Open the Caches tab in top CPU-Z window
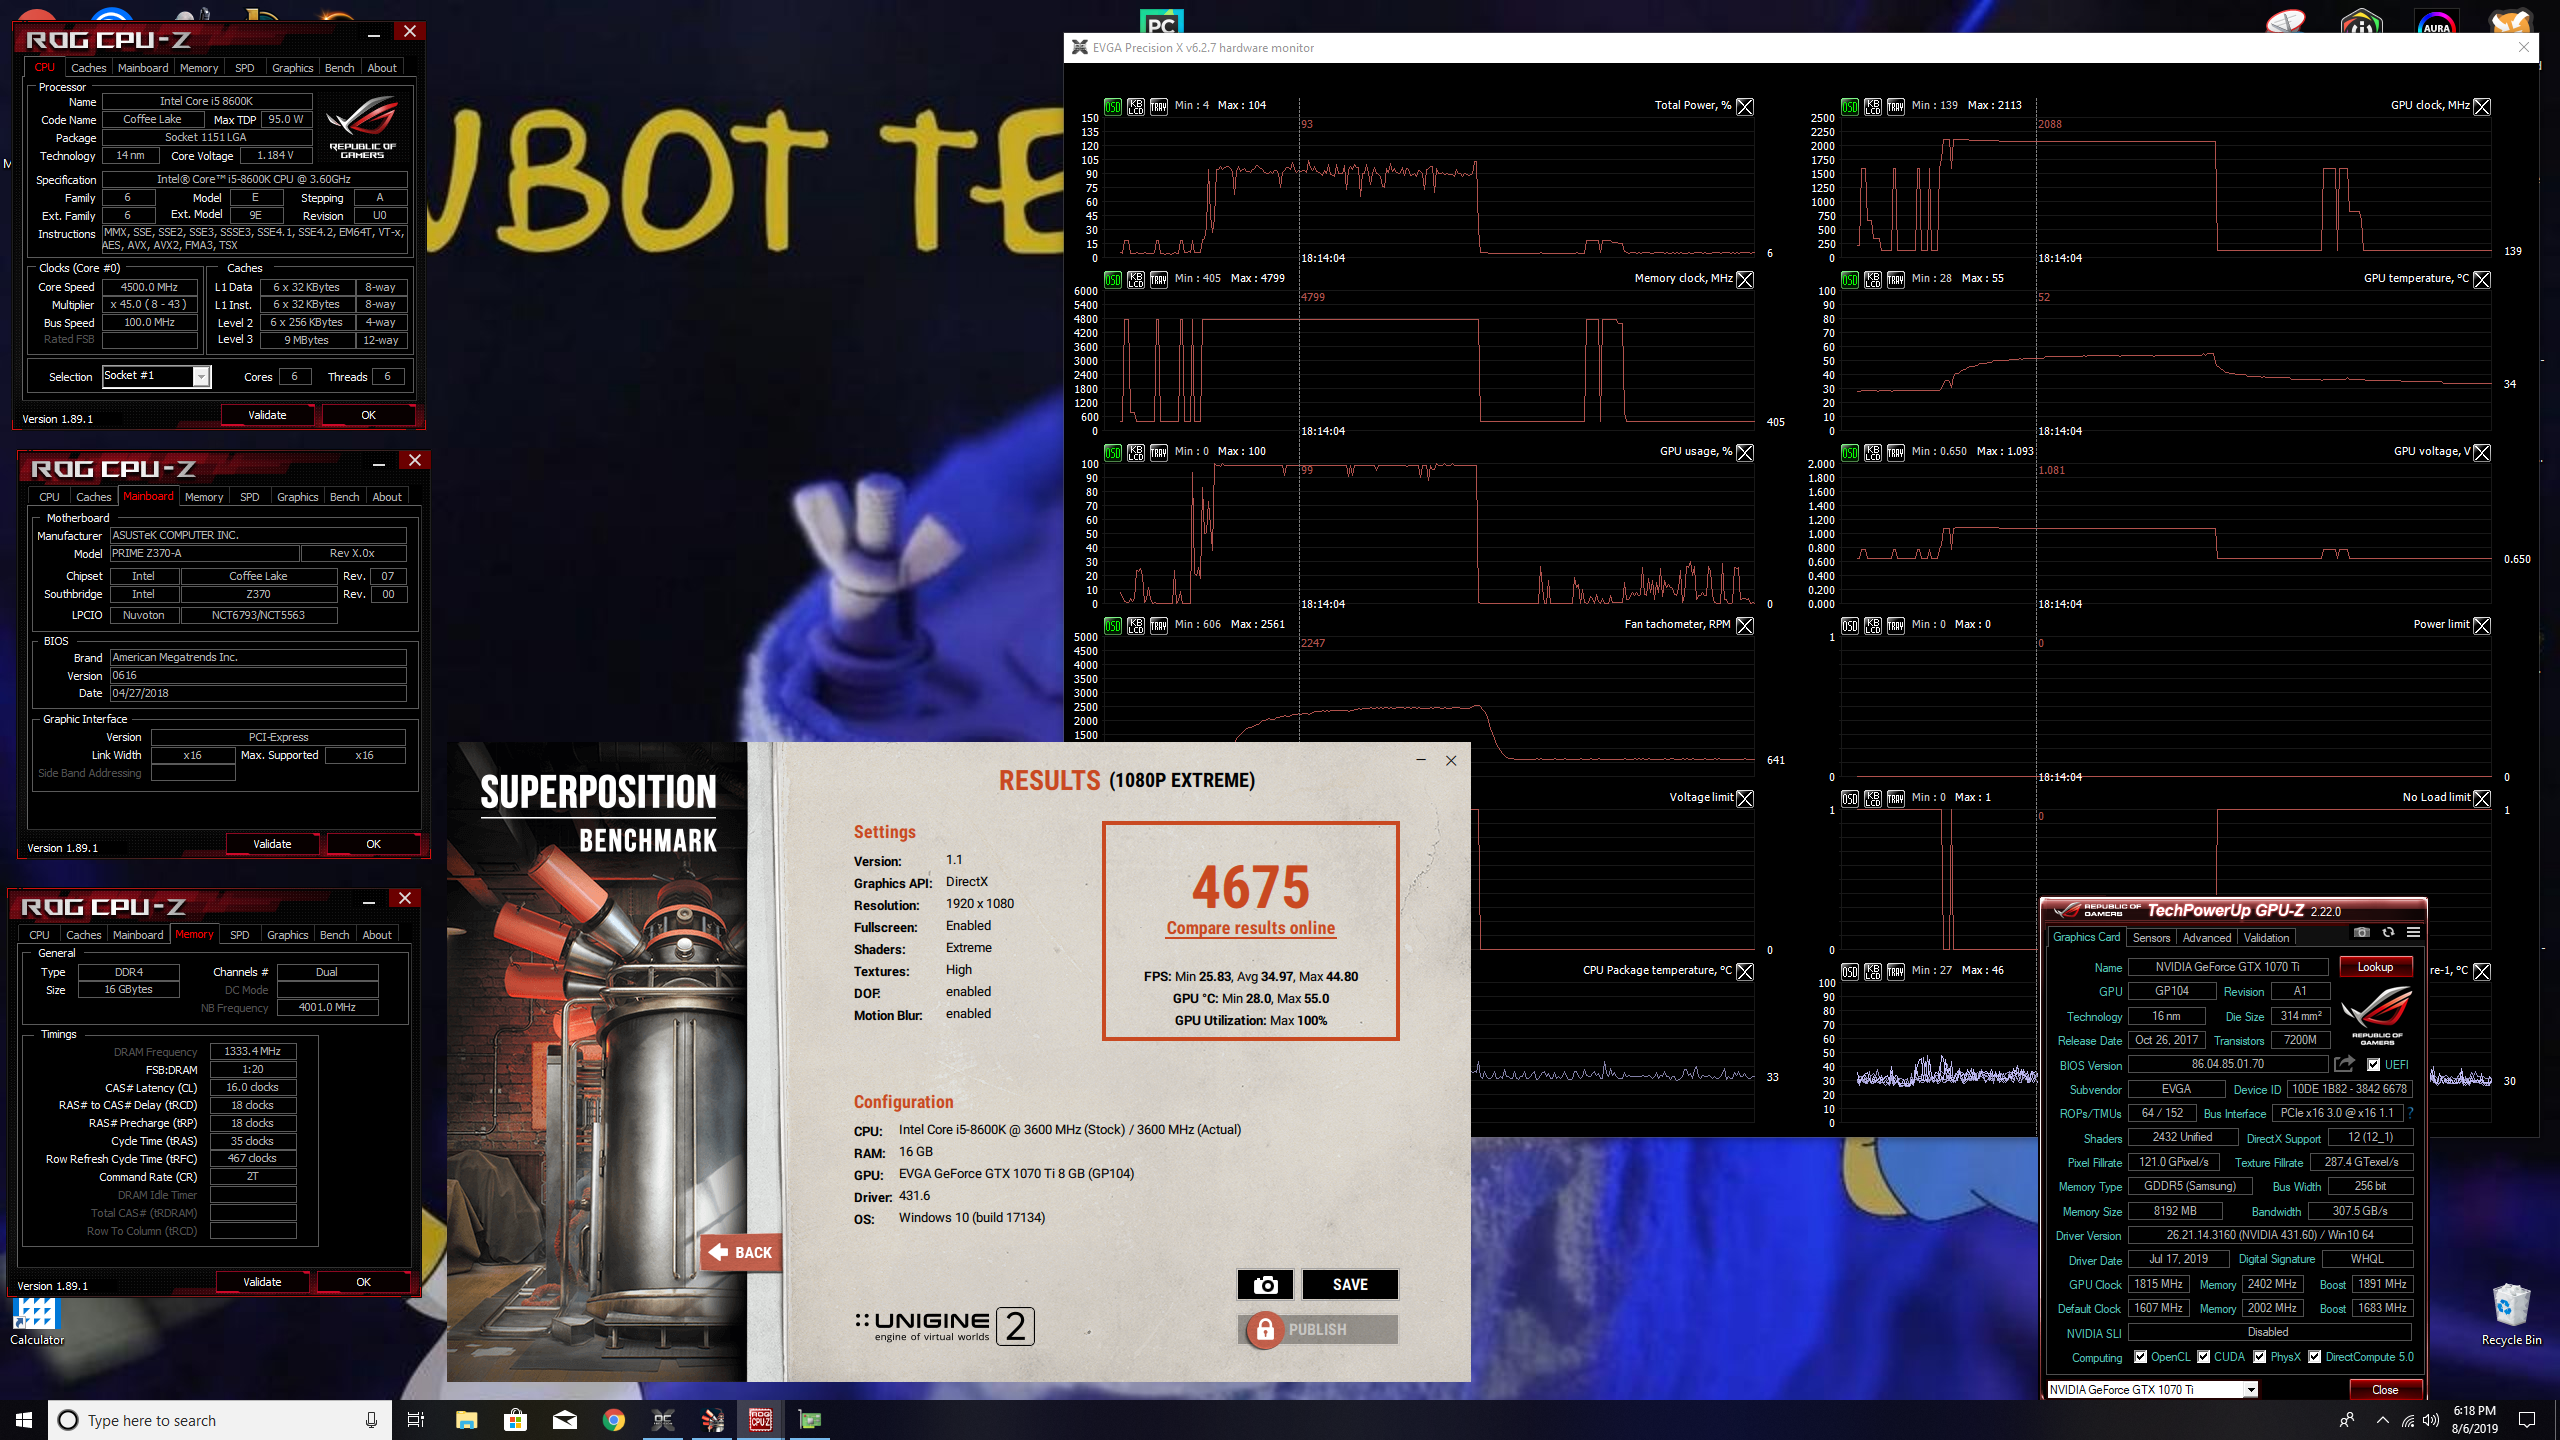 [x=88, y=68]
